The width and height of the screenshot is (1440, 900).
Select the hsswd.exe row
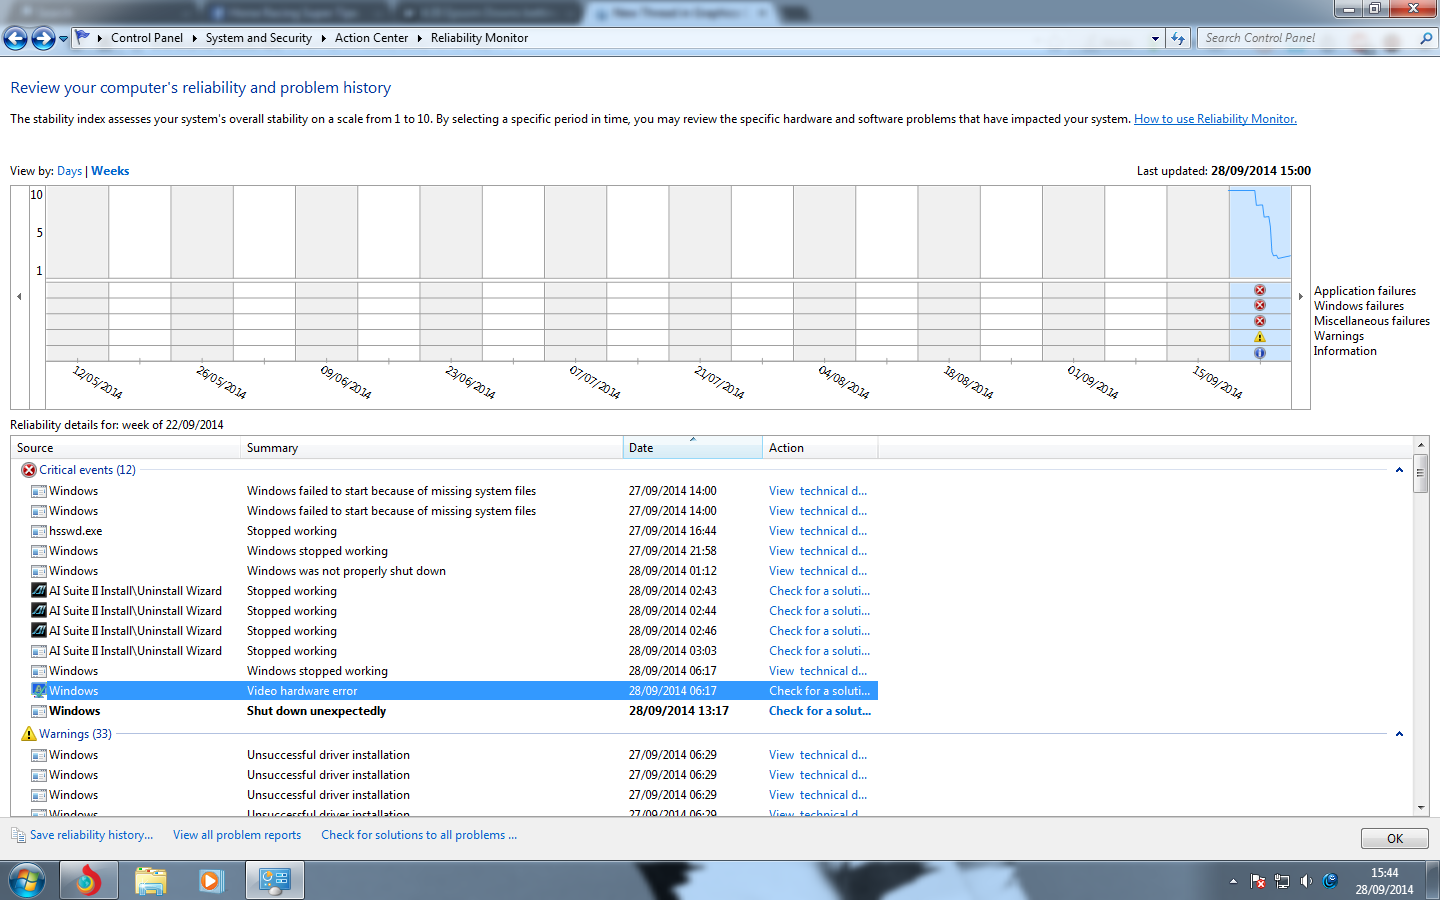coord(445,531)
